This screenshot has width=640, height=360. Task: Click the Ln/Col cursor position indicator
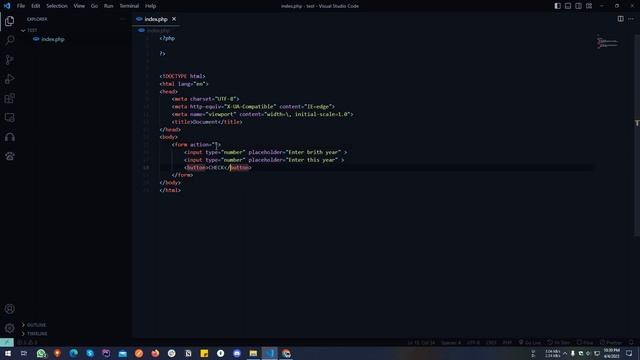point(421,342)
